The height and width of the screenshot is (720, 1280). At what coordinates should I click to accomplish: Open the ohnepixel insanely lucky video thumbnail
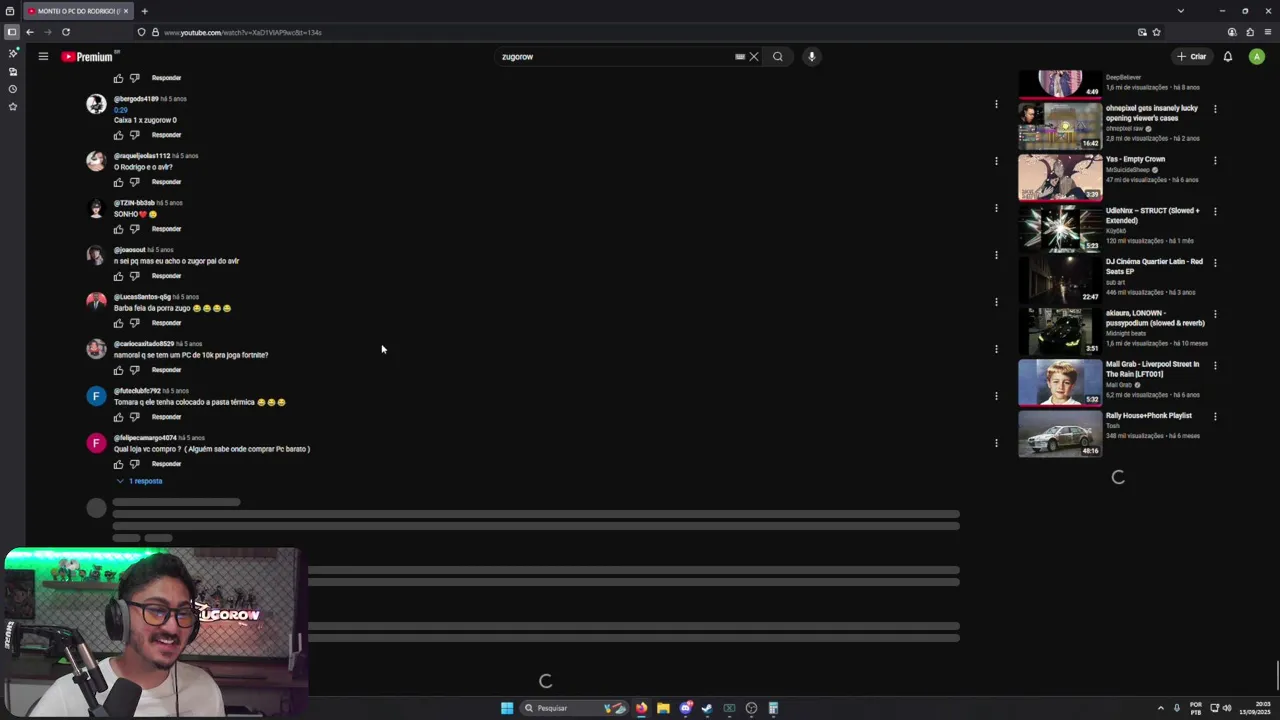pyautogui.click(x=1060, y=126)
